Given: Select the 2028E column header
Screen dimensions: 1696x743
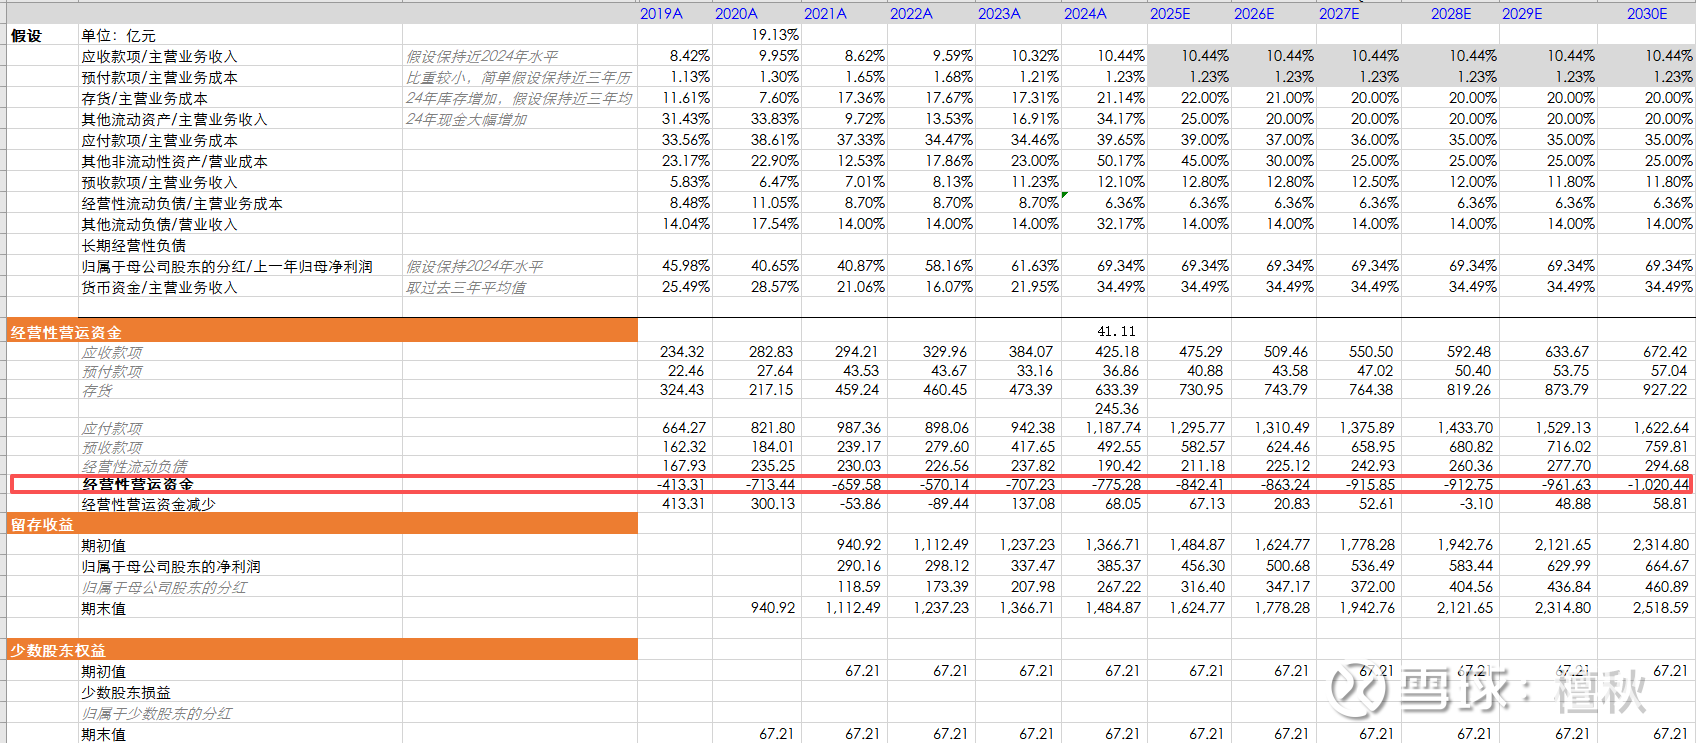Looking at the screenshot, I should (1451, 14).
